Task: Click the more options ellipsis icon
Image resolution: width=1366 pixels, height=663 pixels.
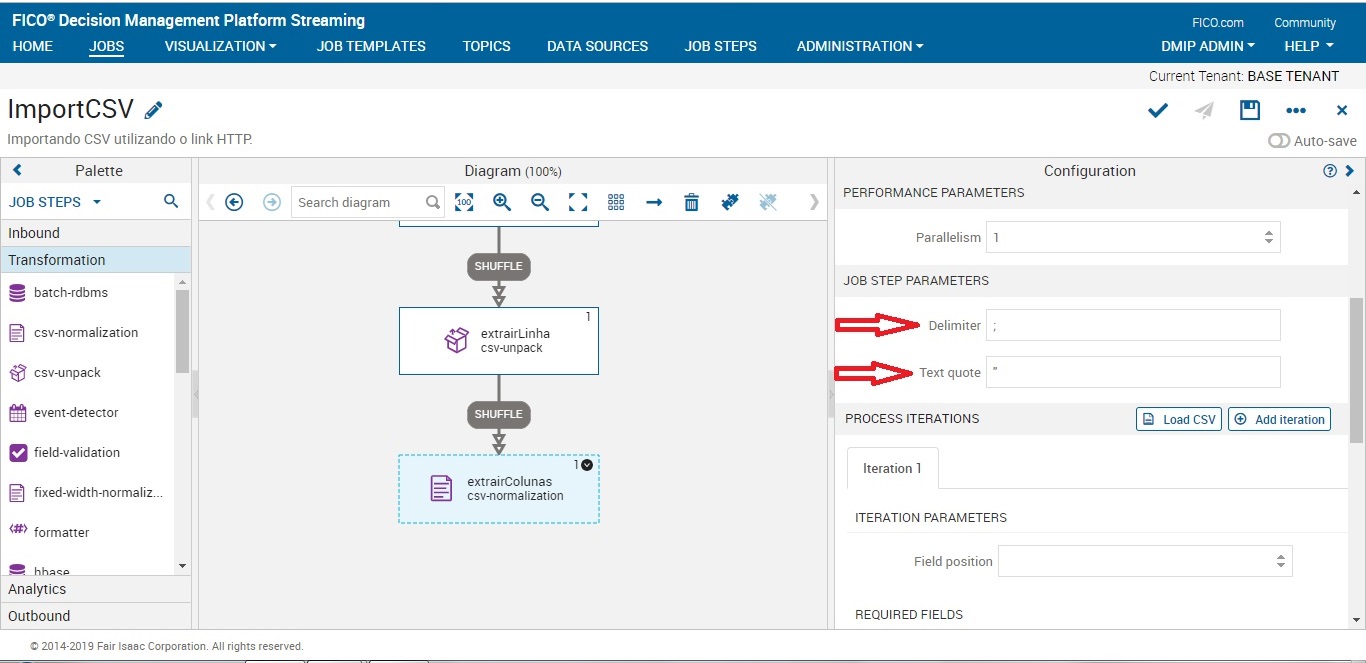Action: (1296, 110)
